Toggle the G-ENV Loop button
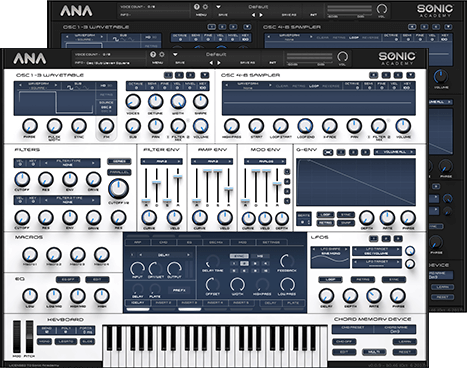 coord(325,214)
